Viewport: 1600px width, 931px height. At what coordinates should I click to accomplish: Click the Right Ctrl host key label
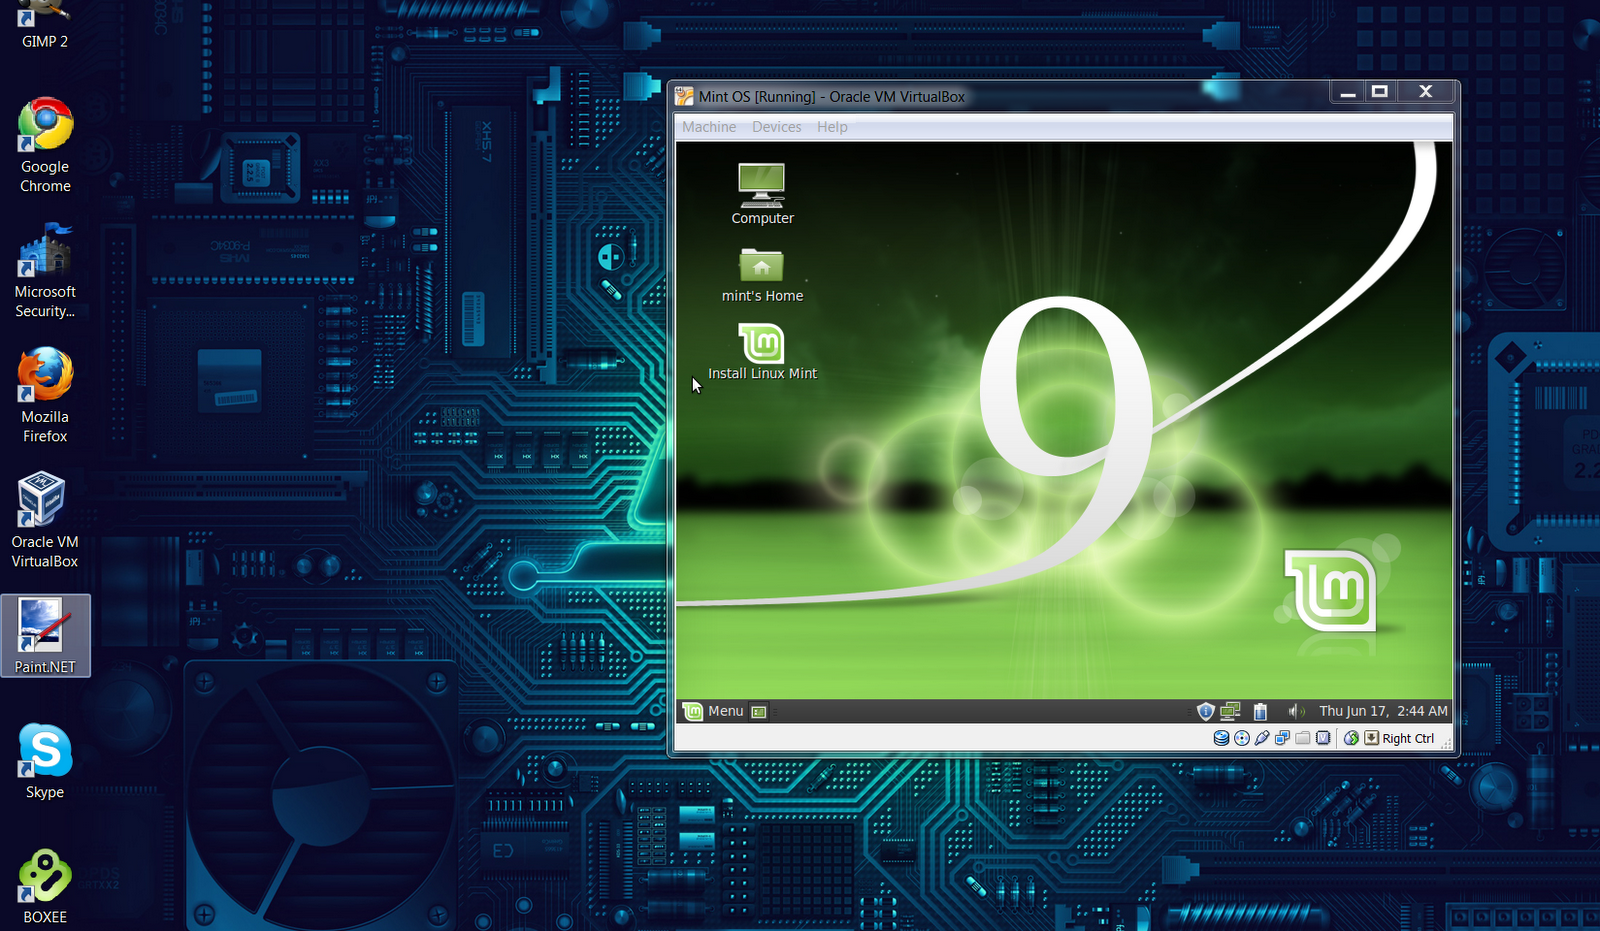tap(1408, 739)
